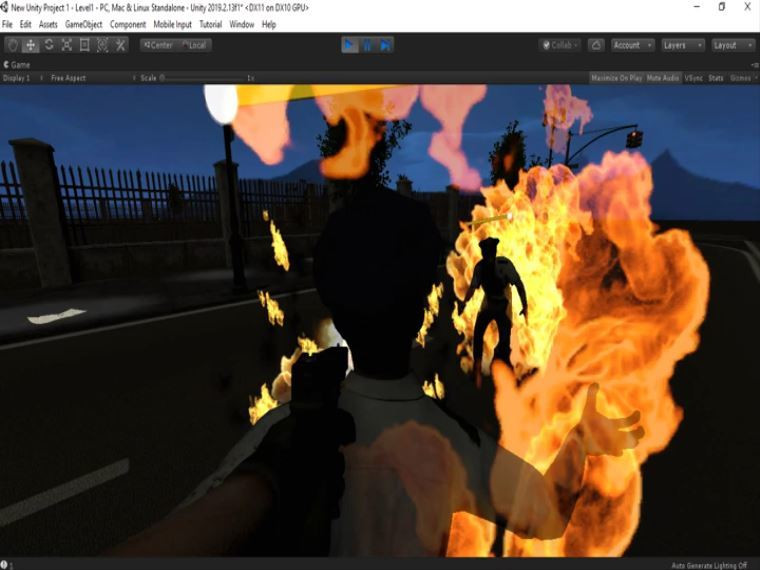Click the Unity logo in title bar
Viewport: 760px width, 570px height.
(4, 7)
